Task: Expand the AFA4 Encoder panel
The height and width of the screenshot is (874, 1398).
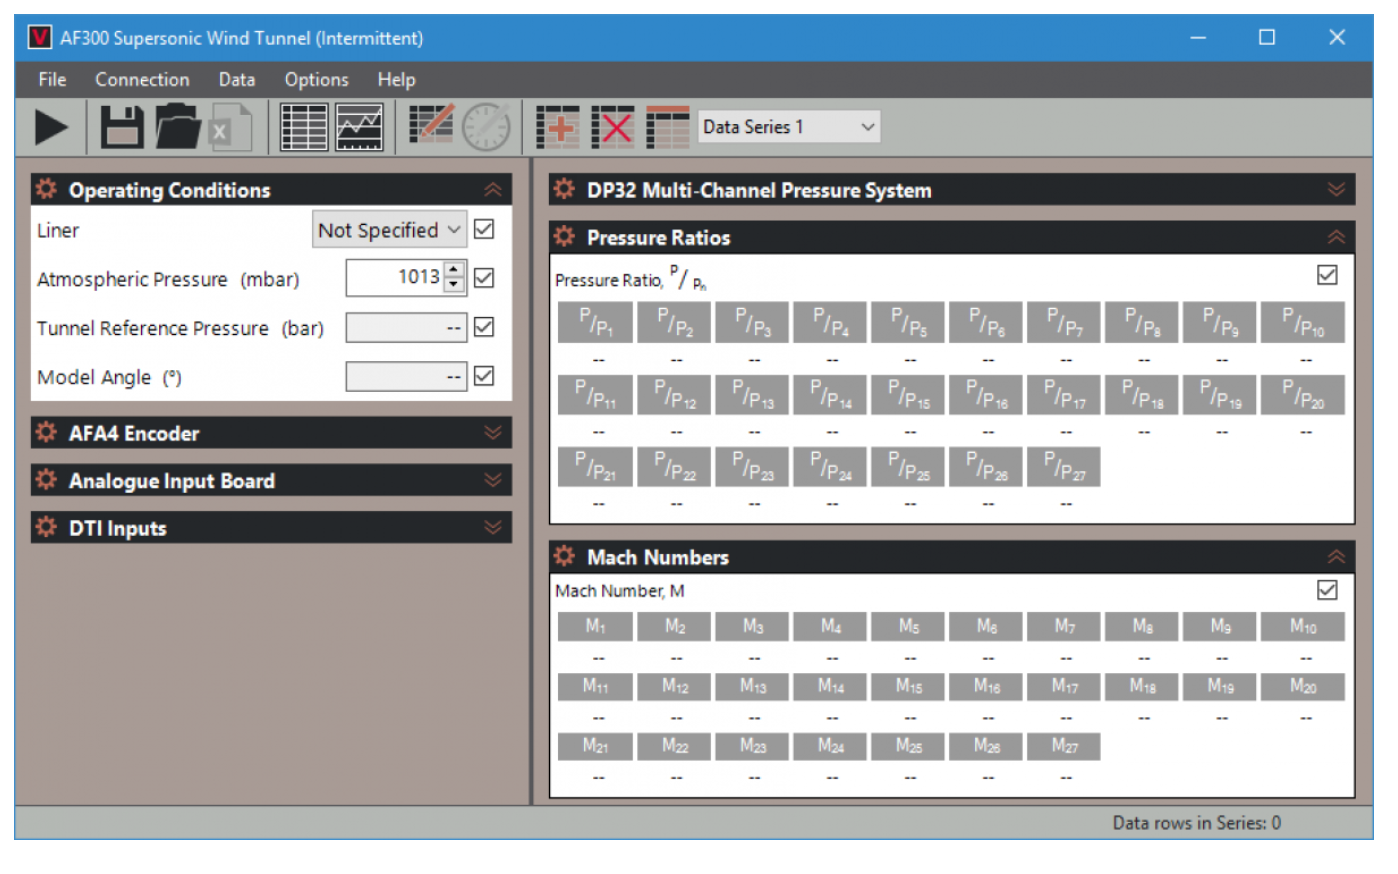Action: point(493,433)
